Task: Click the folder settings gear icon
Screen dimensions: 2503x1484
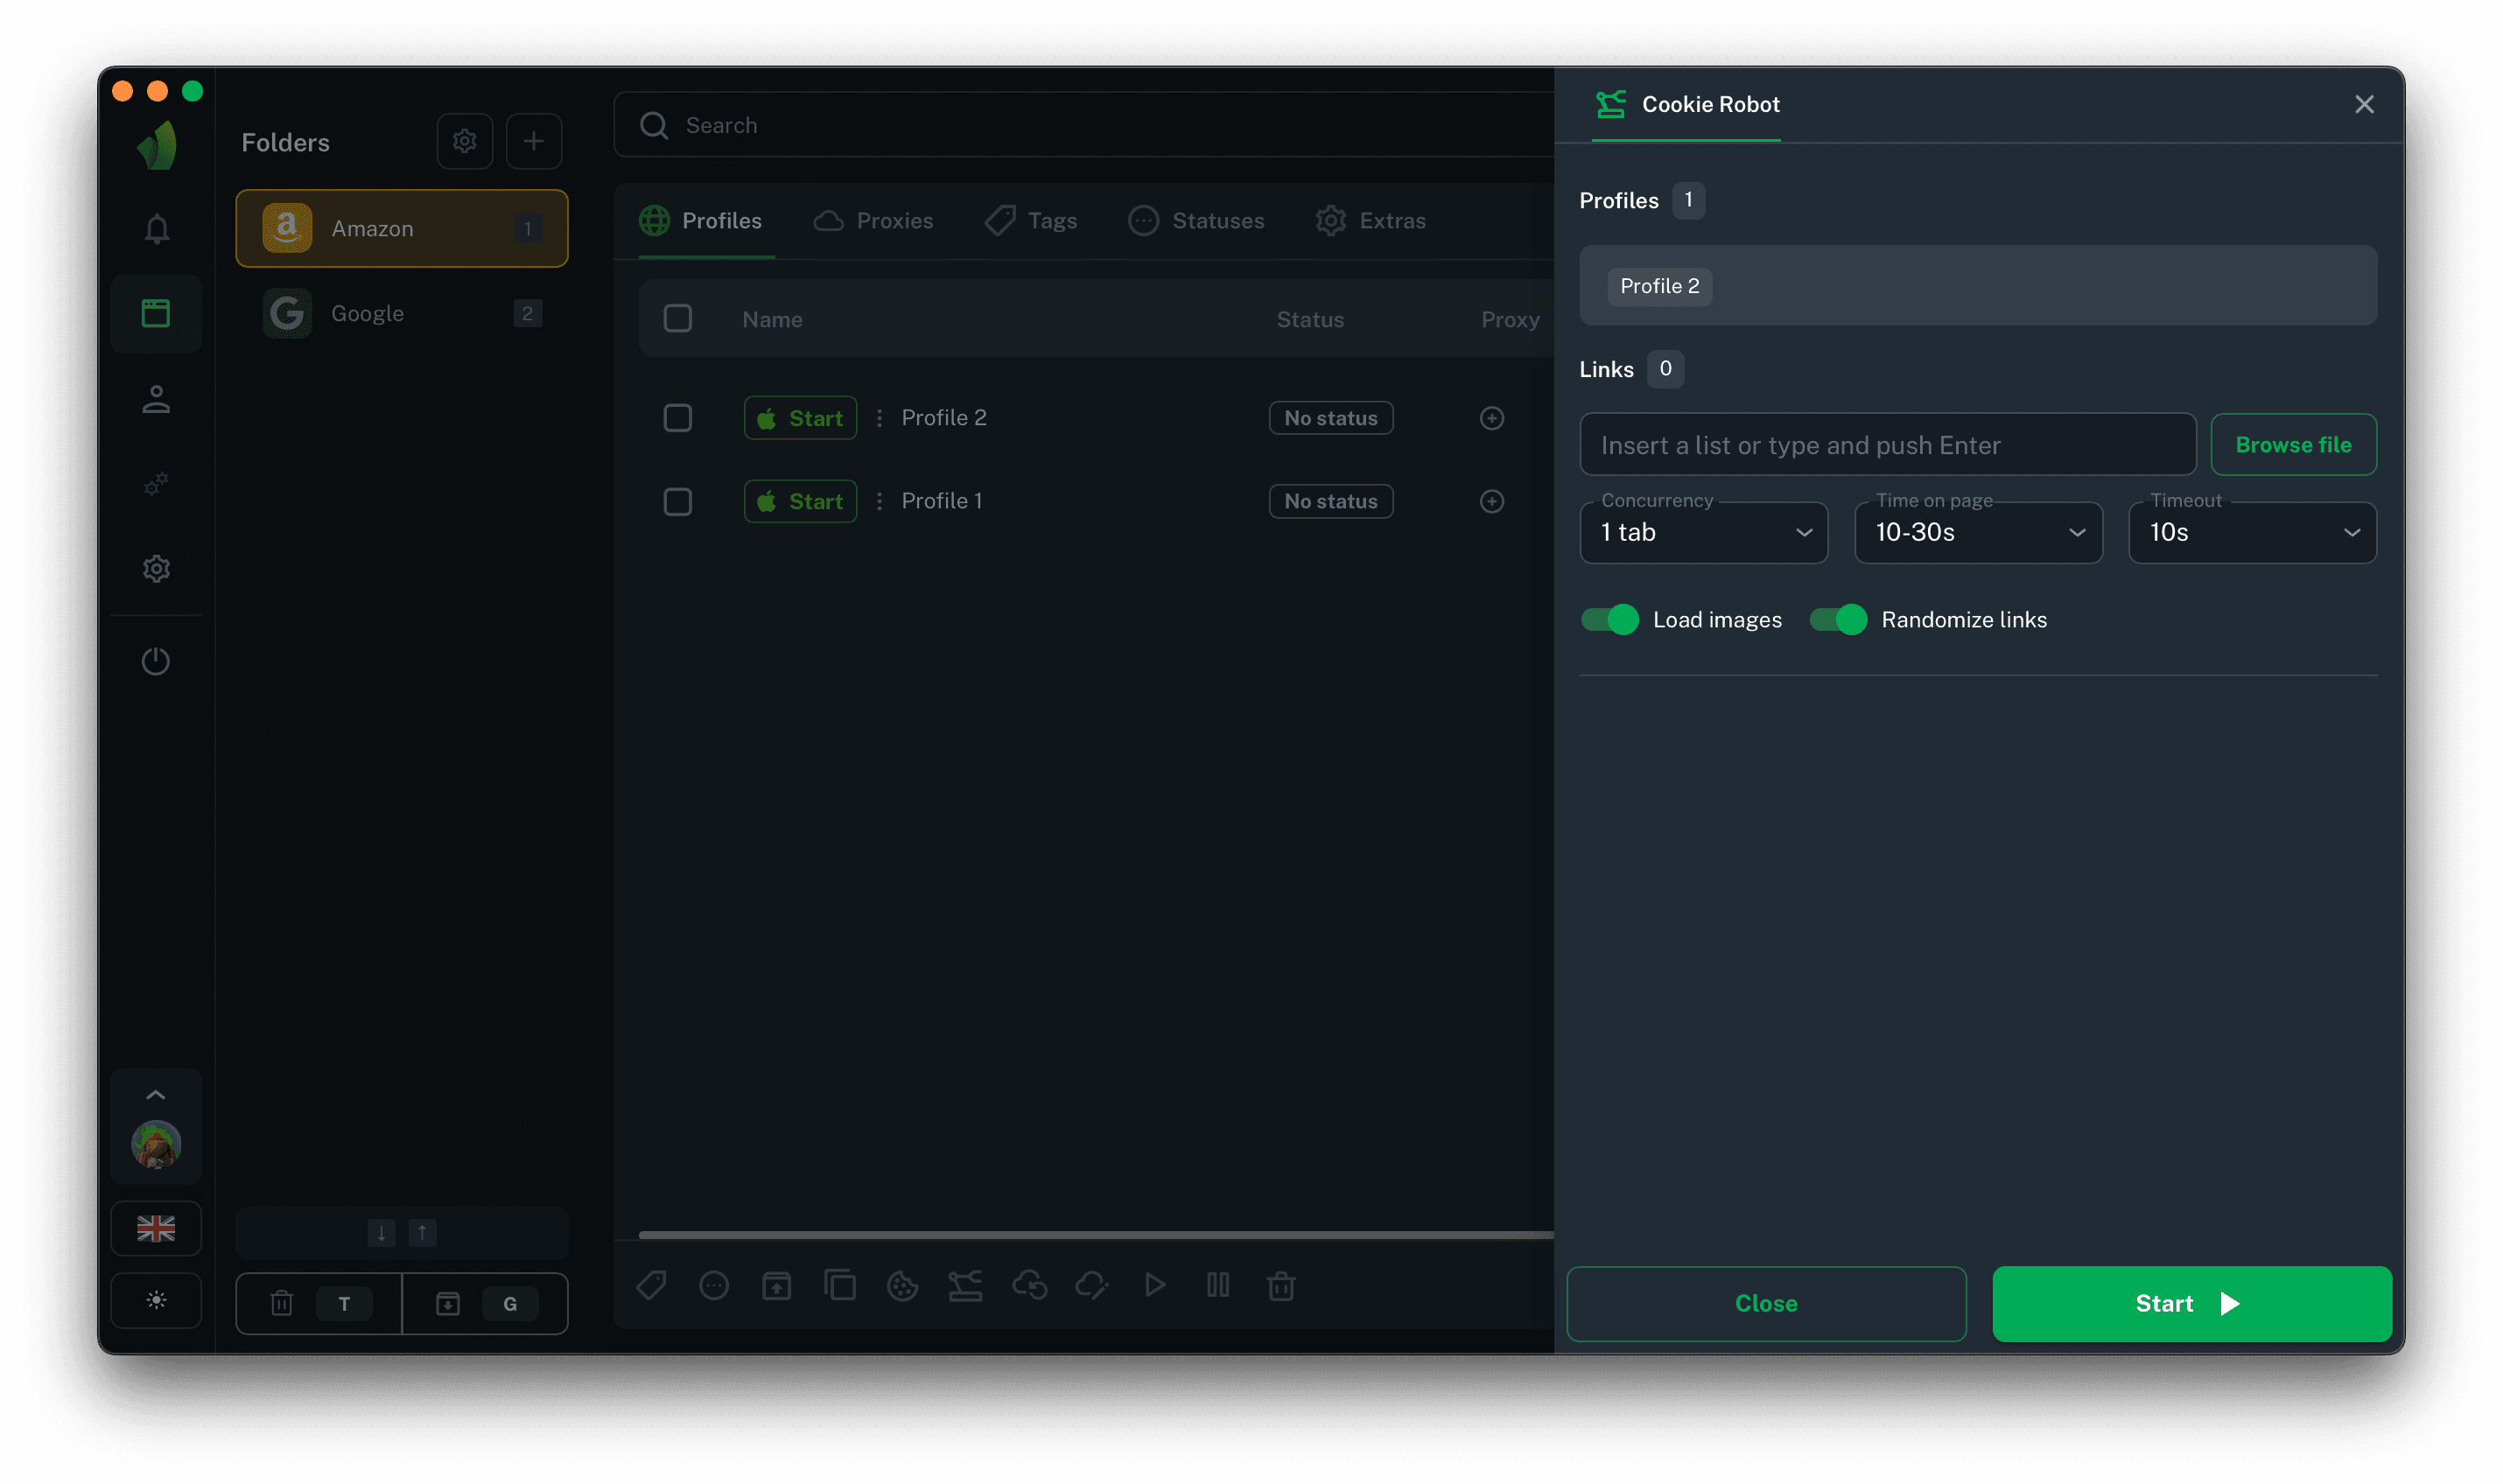Action: point(464,141)
